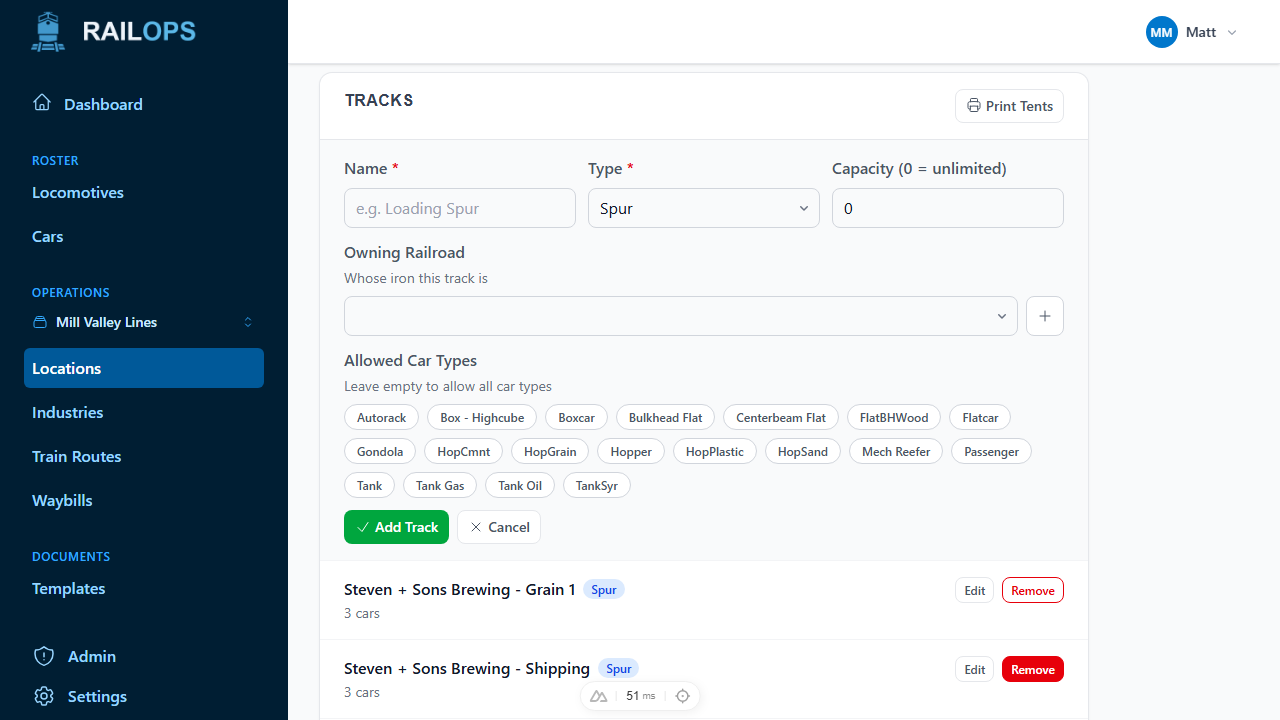Toggle the Boxcar car type chip
Image resolution: width=1280 pixels, height=720 pixels.
[x=577, y=418]
